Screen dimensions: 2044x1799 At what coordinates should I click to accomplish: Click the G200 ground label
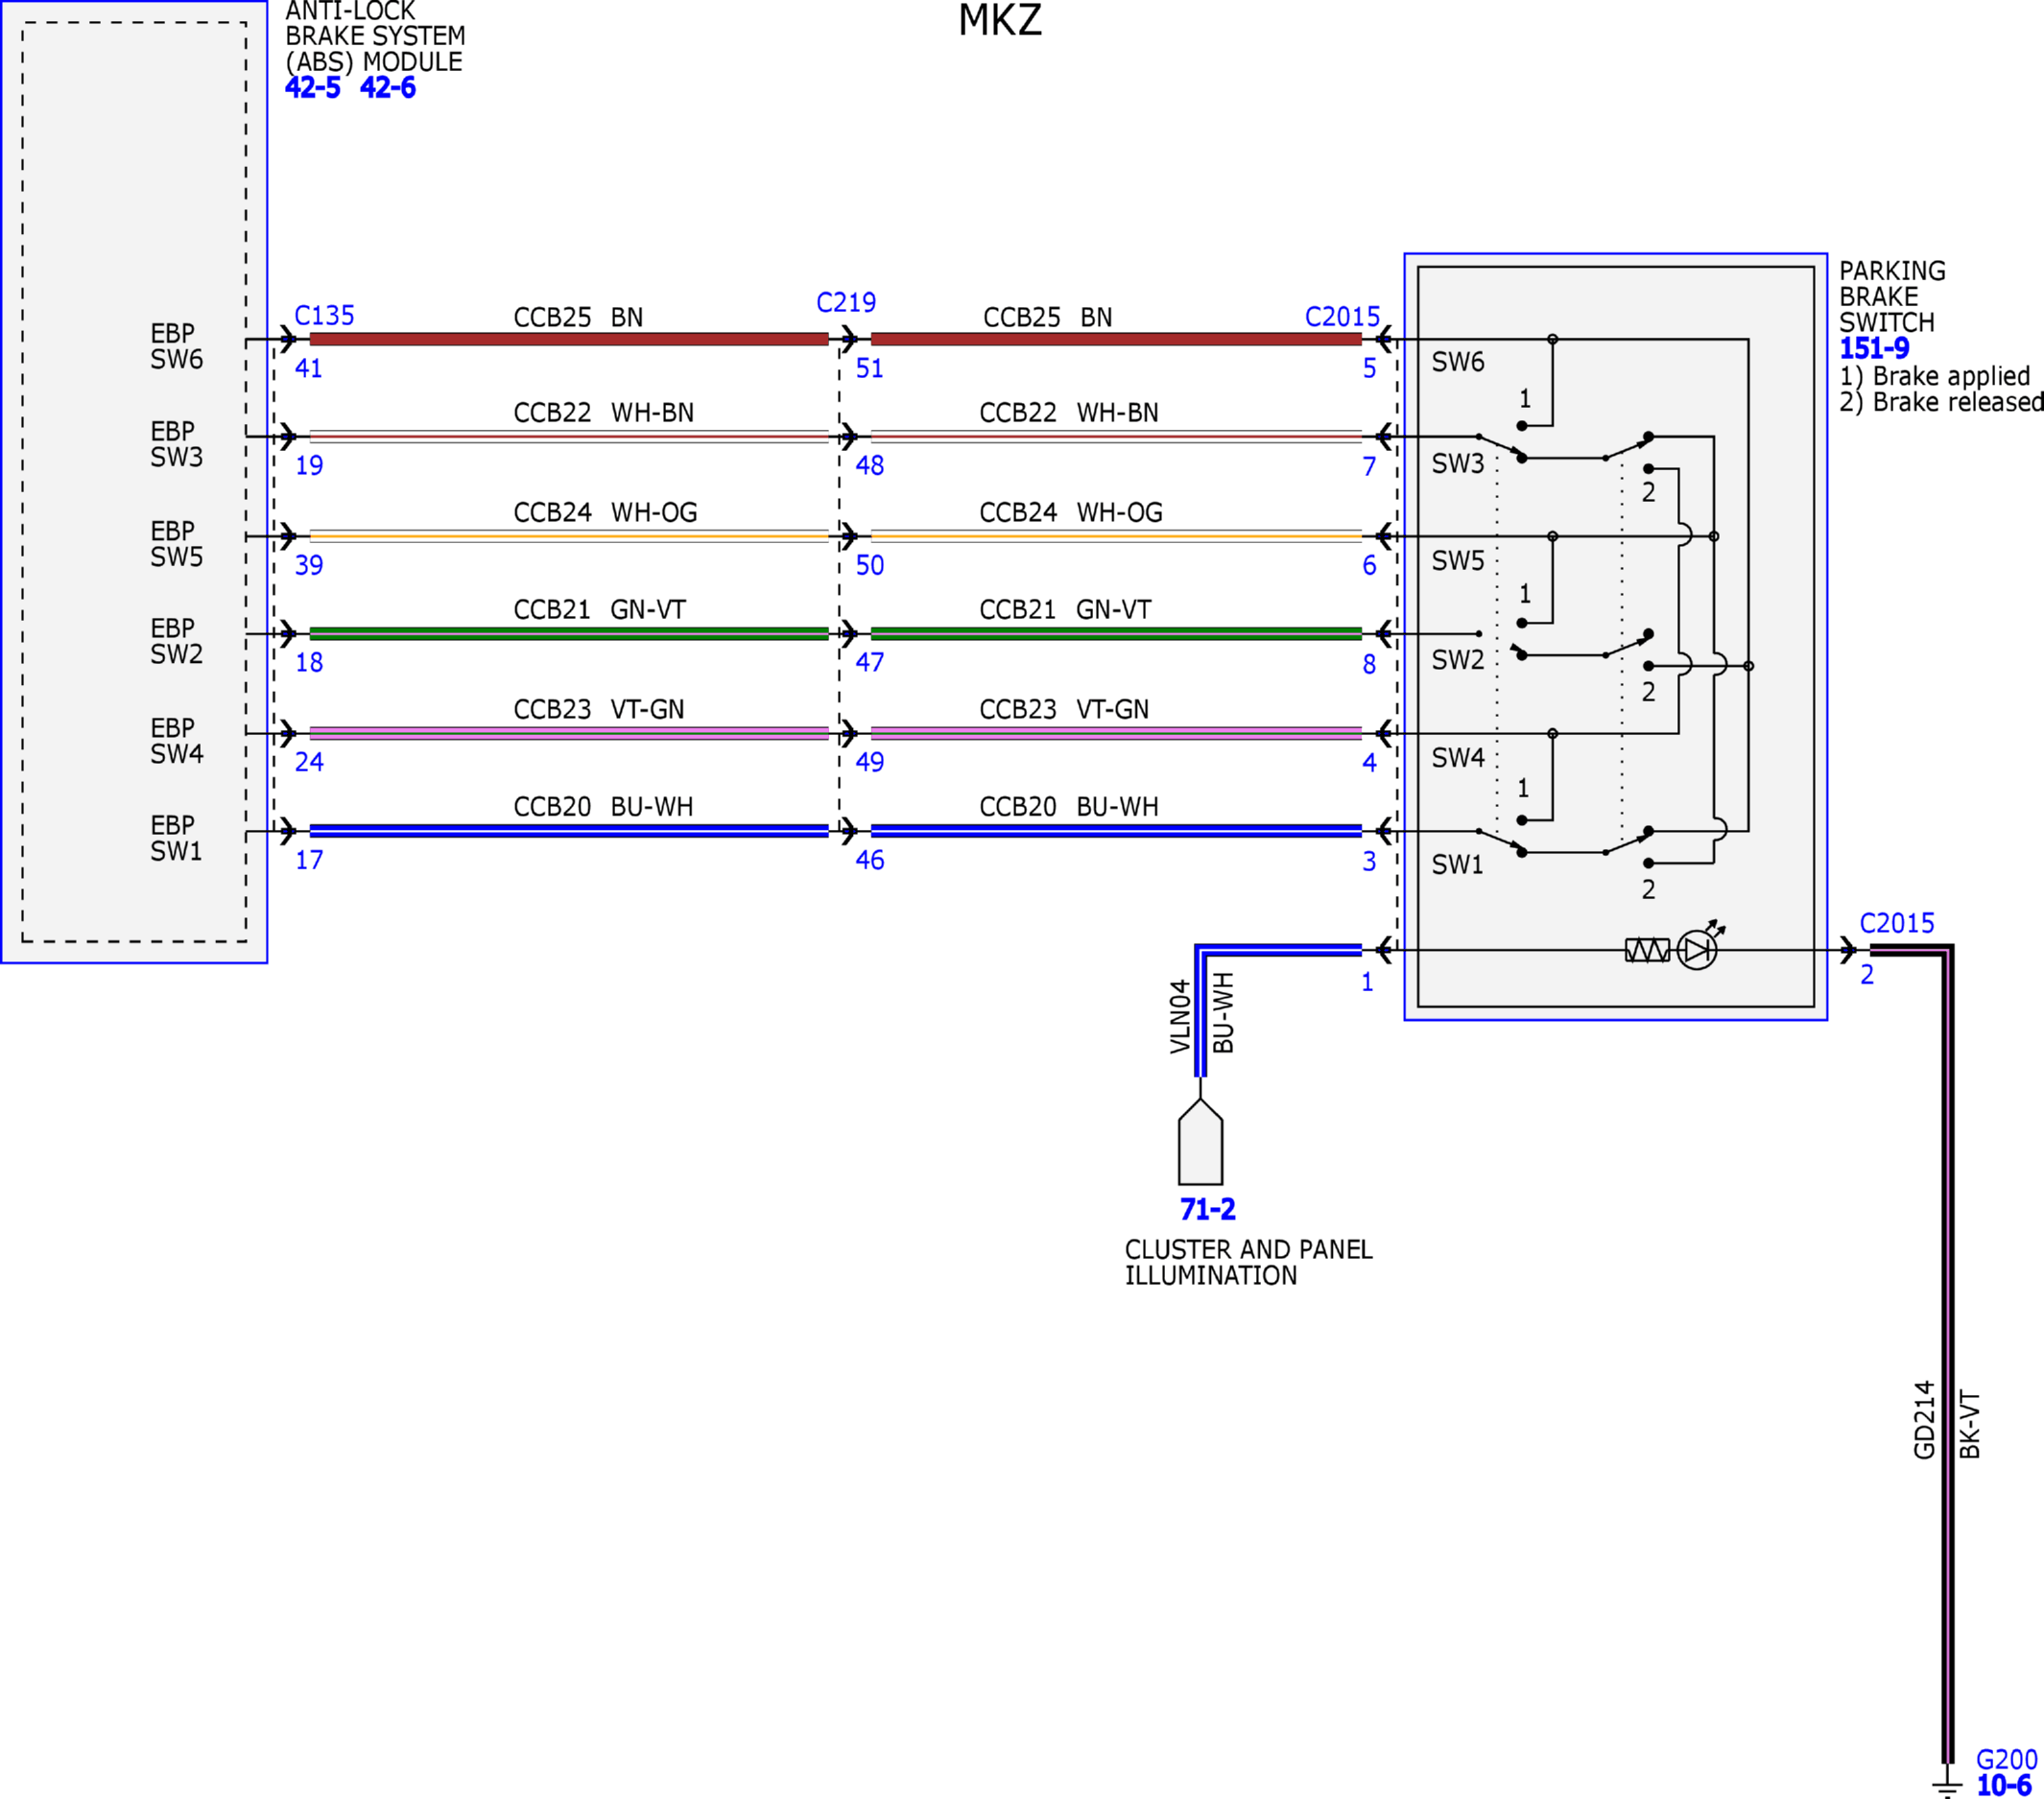(2006, 1760)
